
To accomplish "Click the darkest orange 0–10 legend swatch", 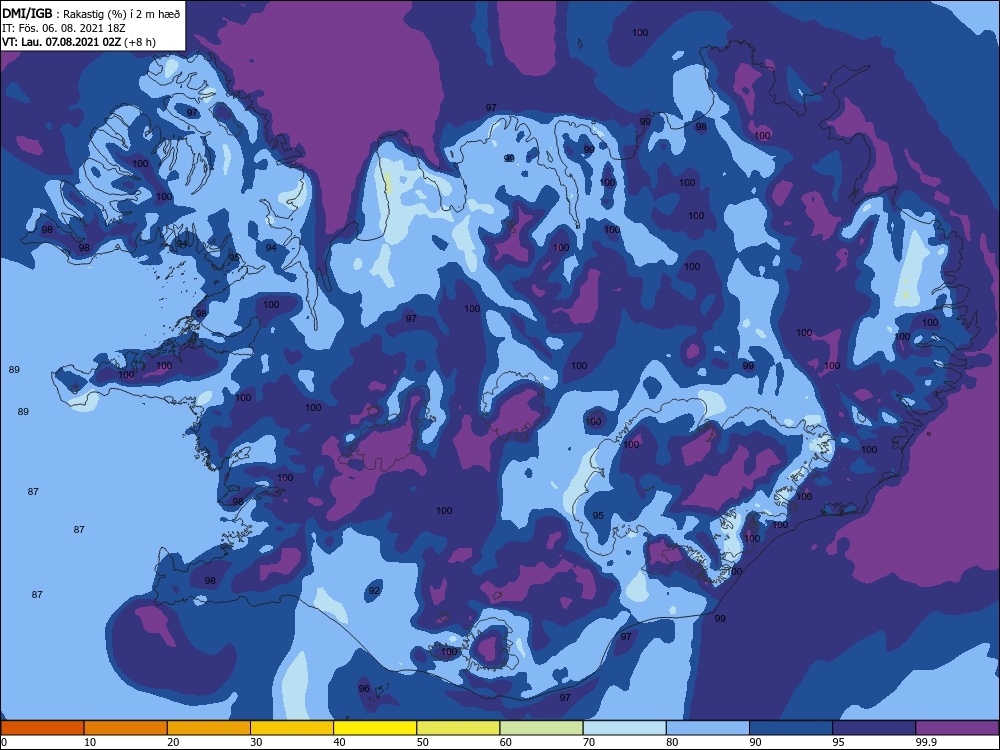I will (42, 728).
